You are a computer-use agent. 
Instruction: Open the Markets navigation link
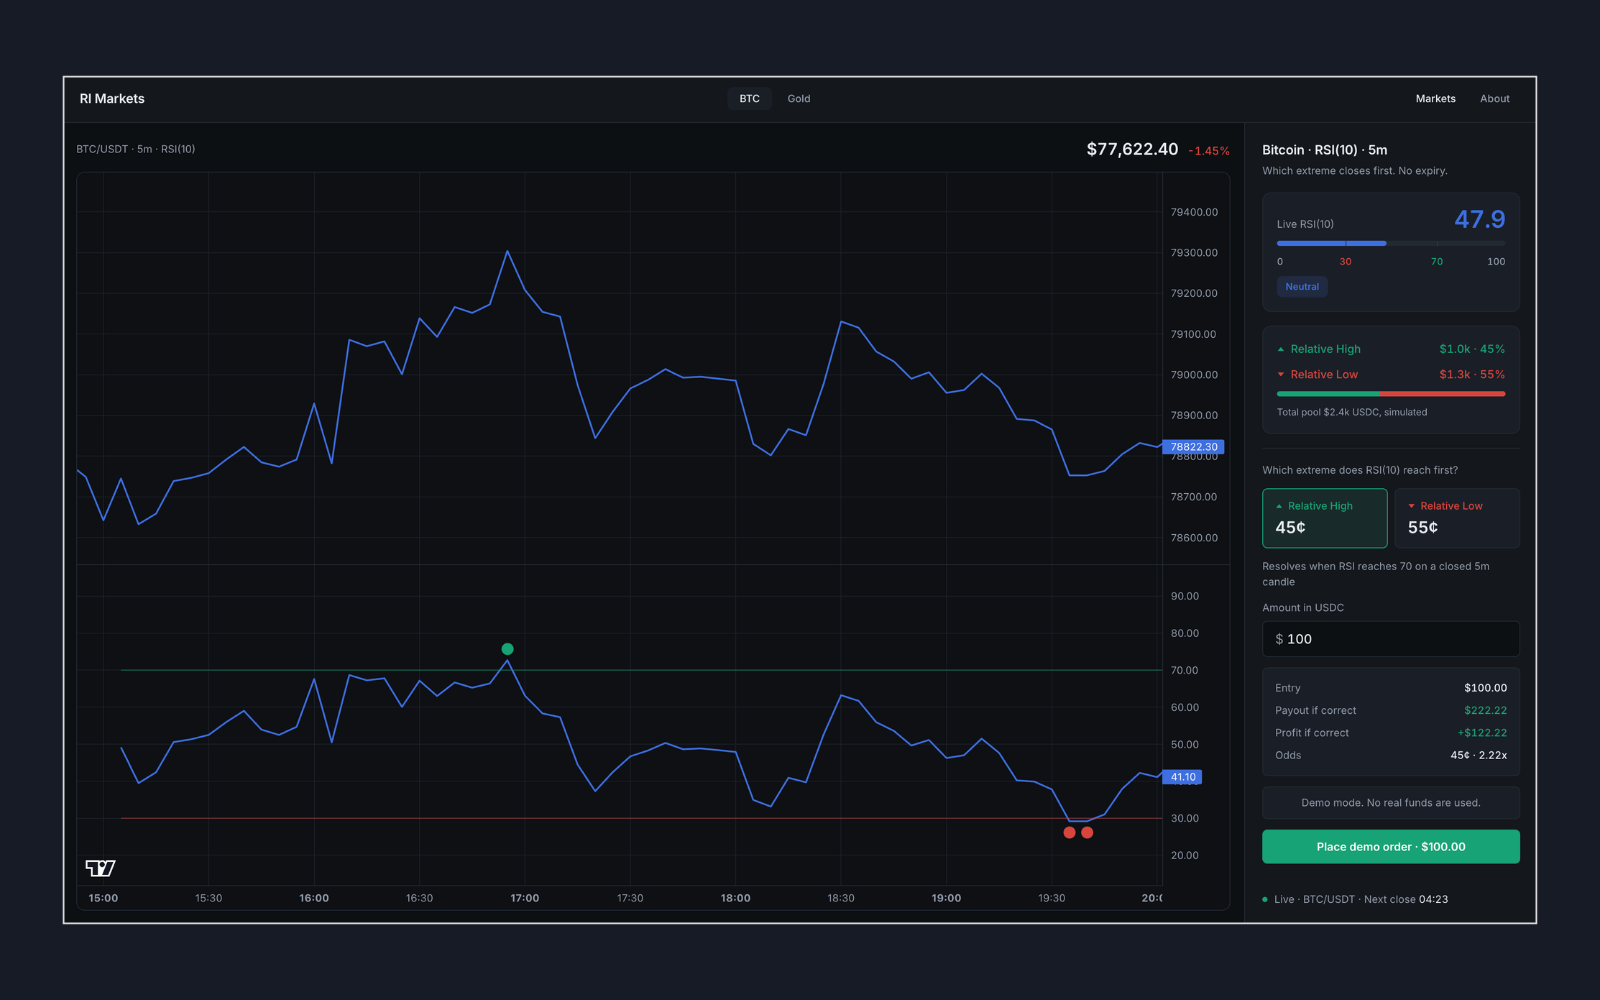[x=1435, y=98]
